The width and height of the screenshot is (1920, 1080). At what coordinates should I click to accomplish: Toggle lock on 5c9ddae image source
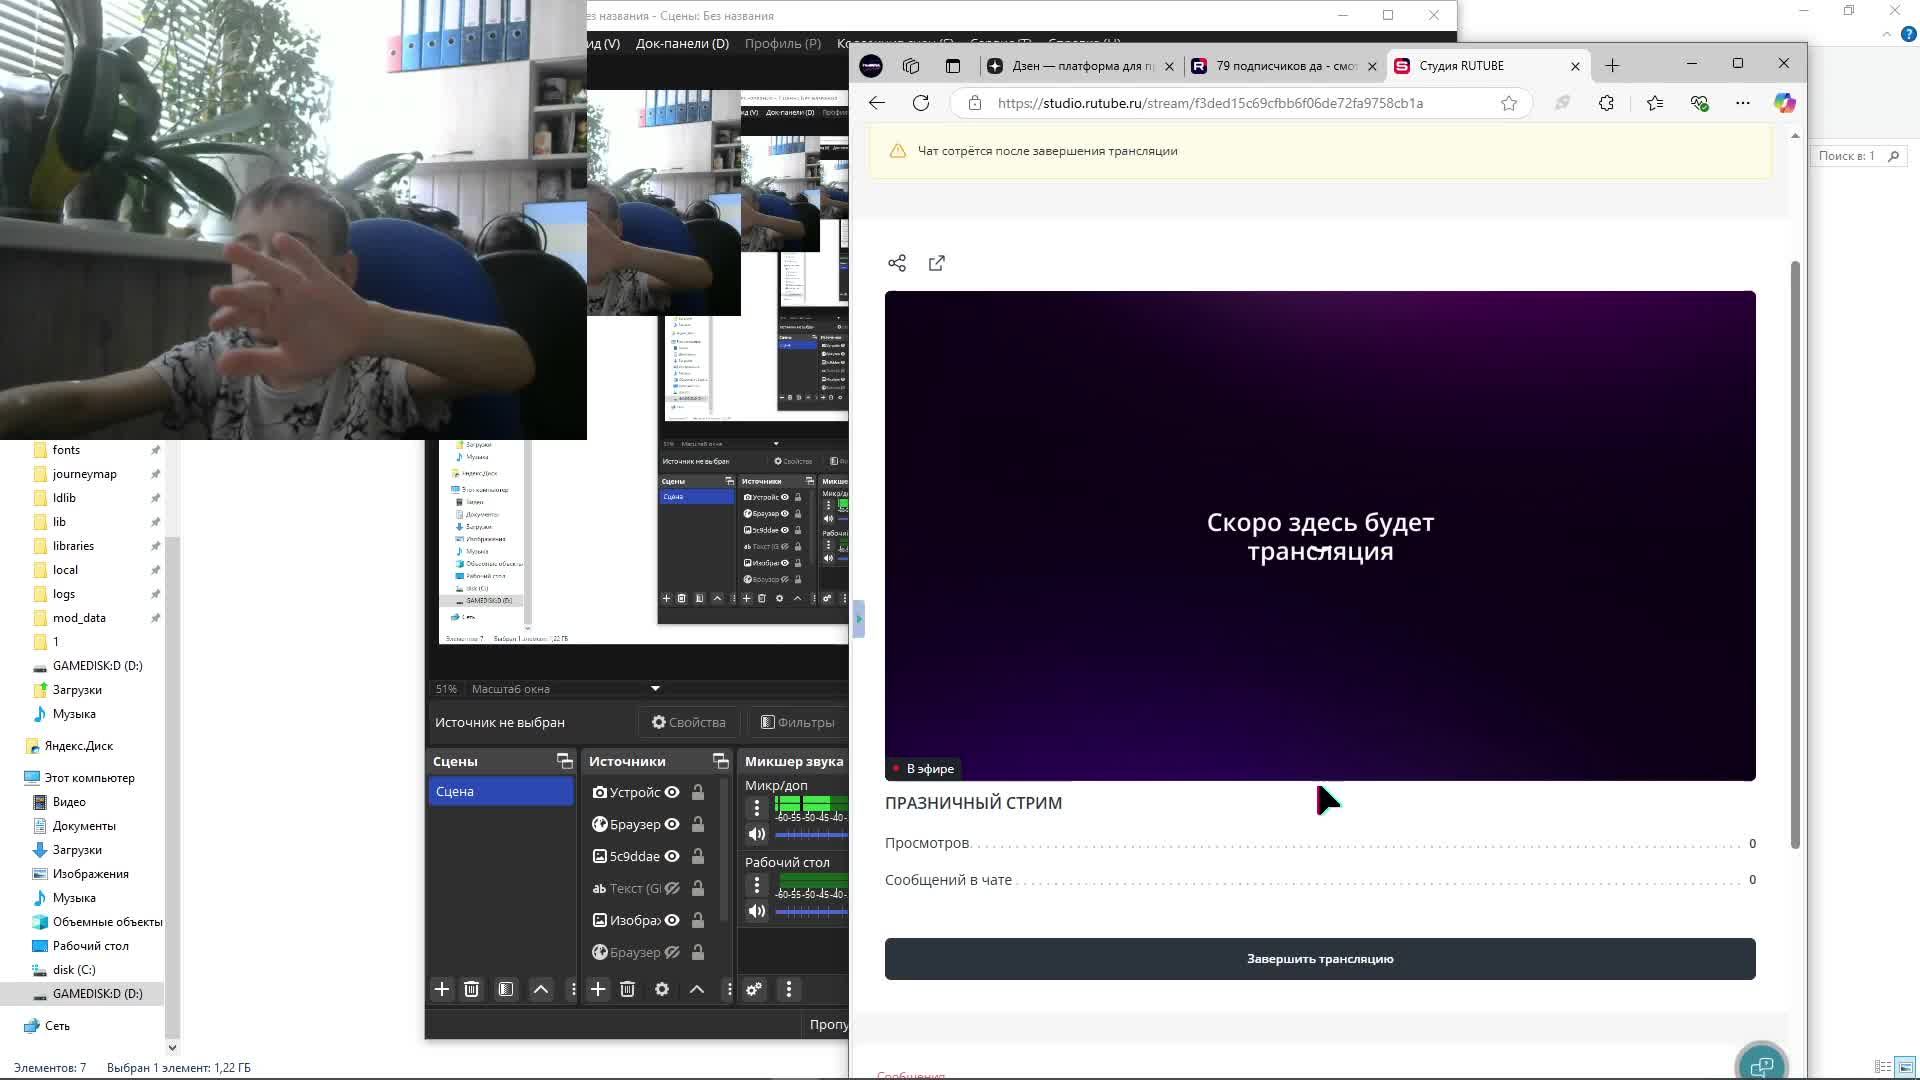[698, 856]
